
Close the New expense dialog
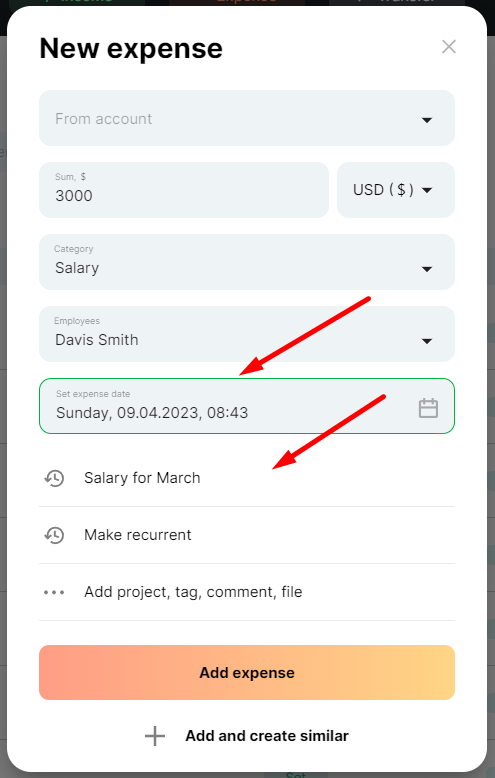click(449, 47)
